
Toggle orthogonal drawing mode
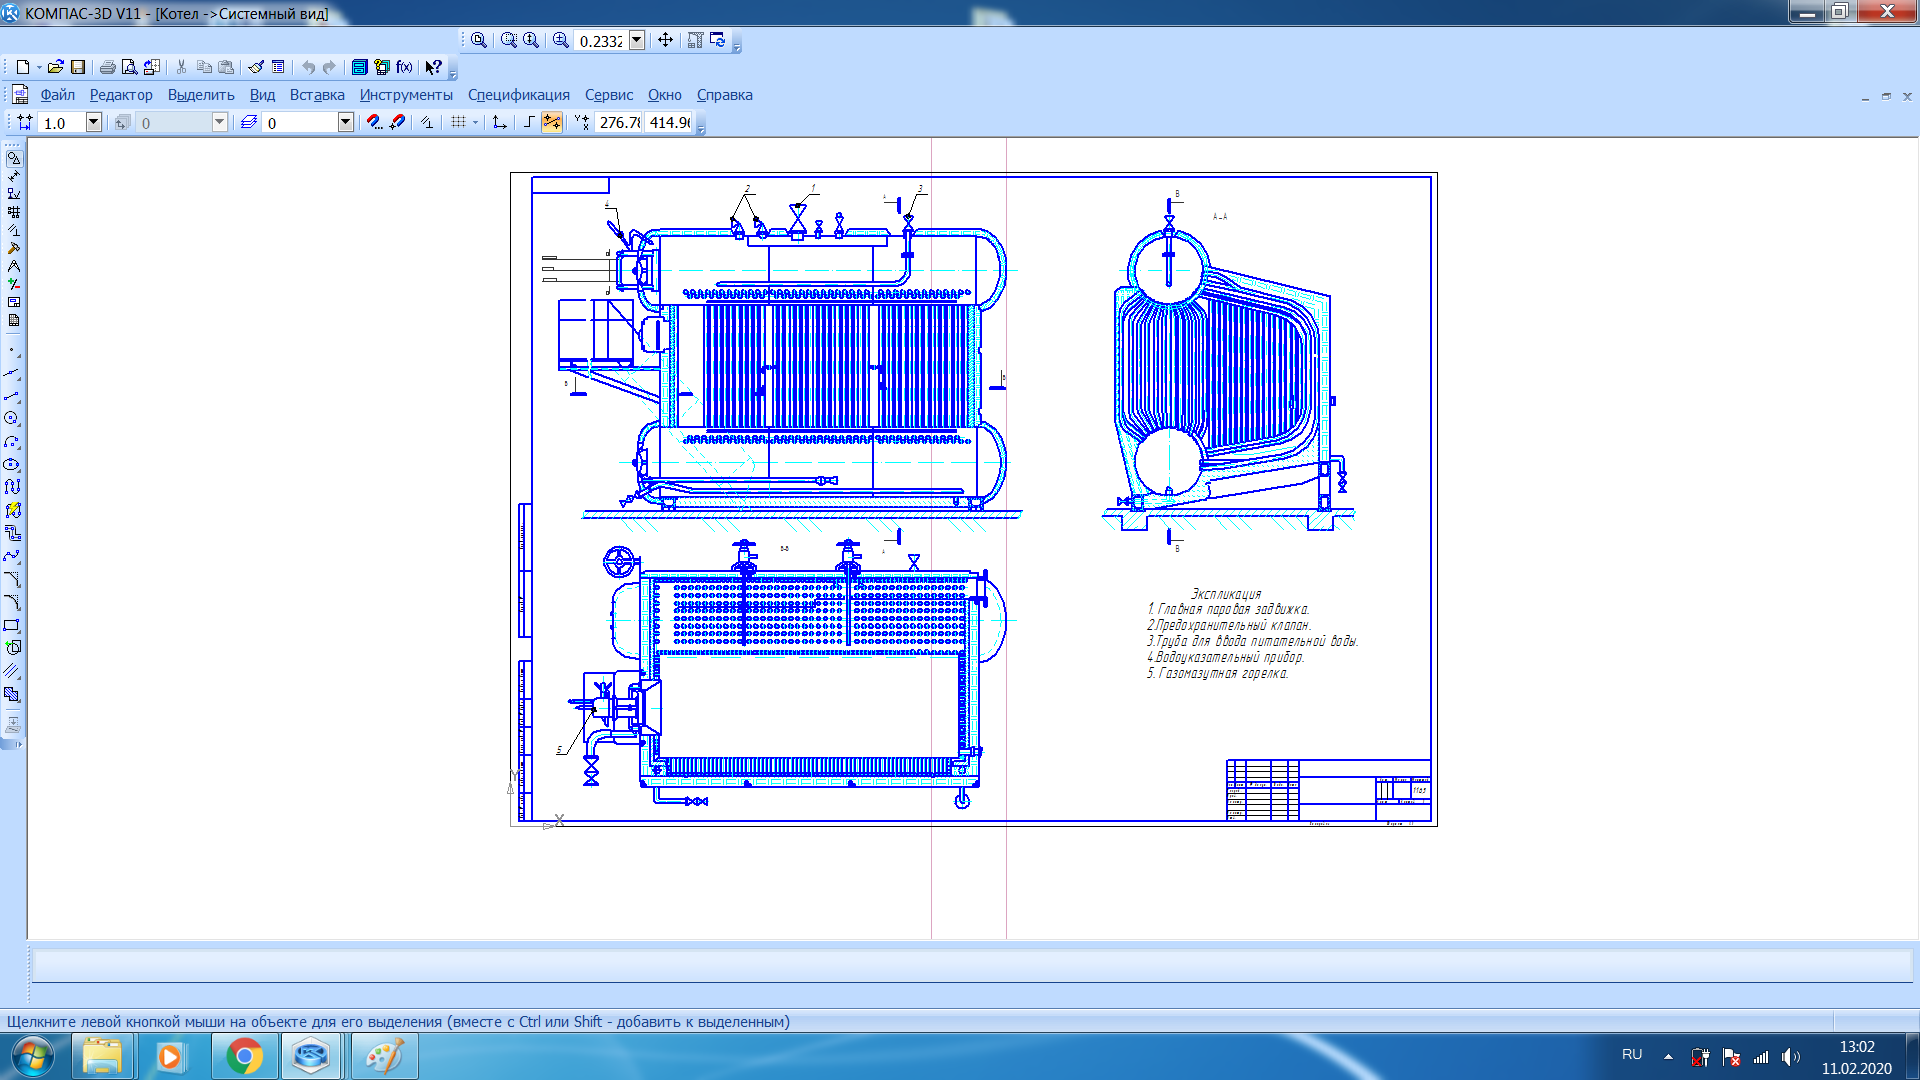(x=529, y=122)
